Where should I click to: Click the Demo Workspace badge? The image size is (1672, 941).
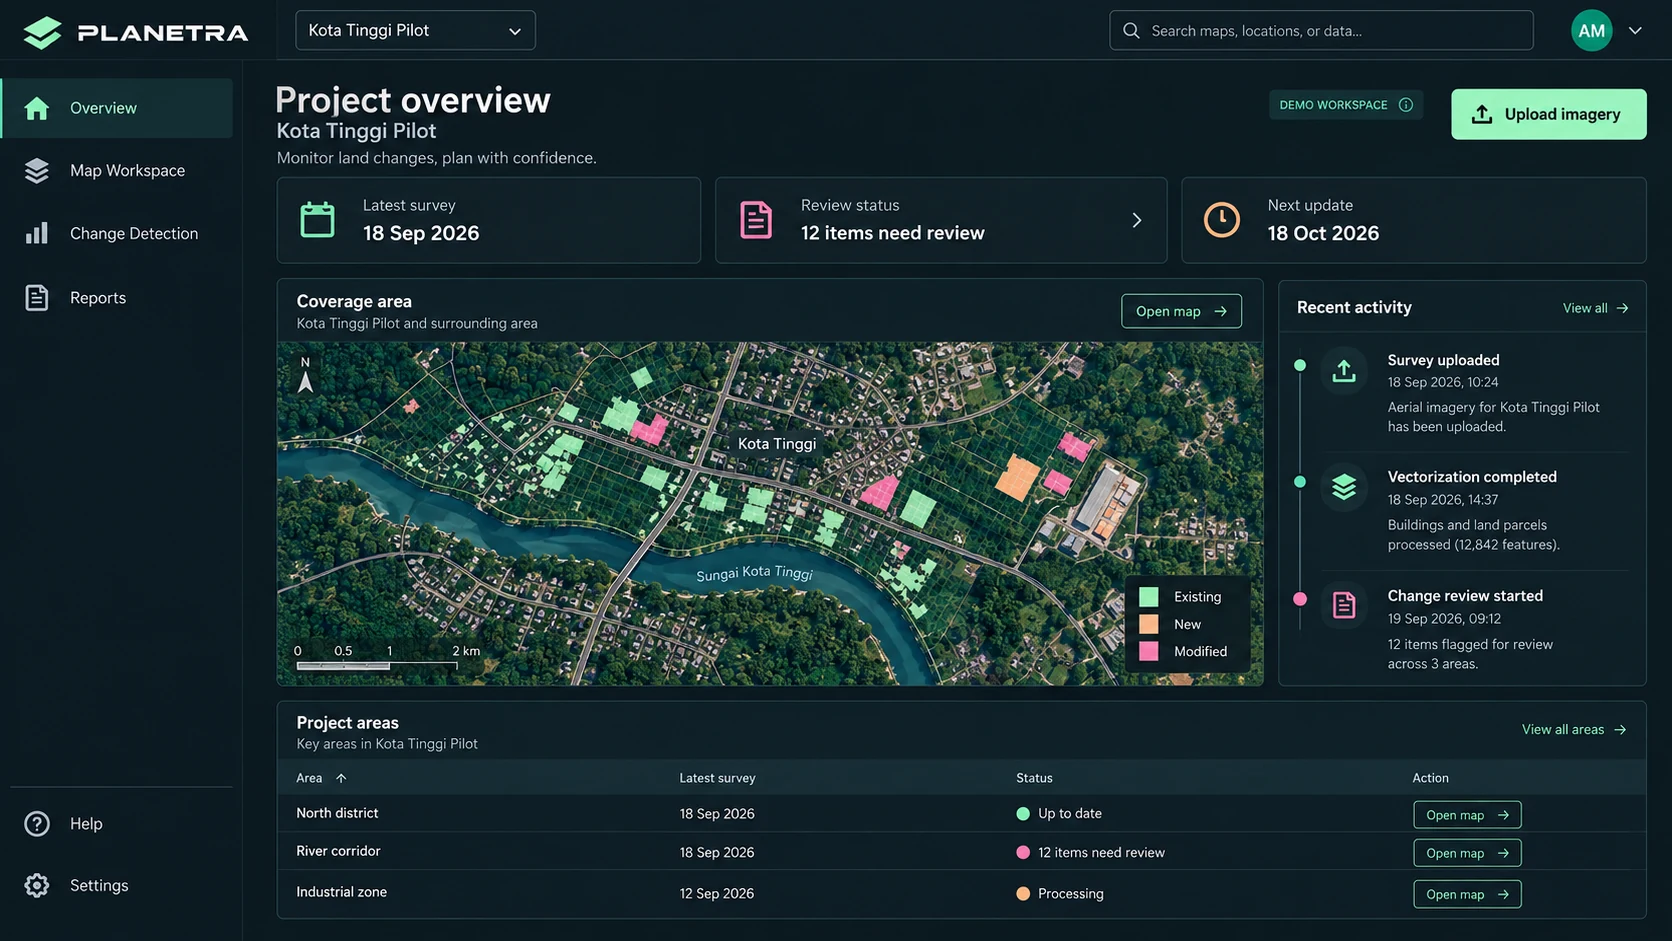[x=1346, y=105]
